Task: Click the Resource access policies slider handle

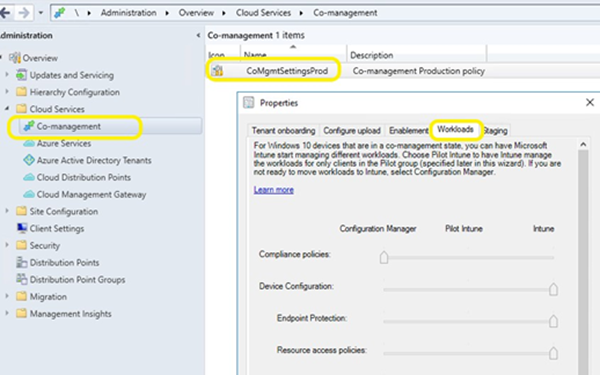Action: tap(553, 353)
